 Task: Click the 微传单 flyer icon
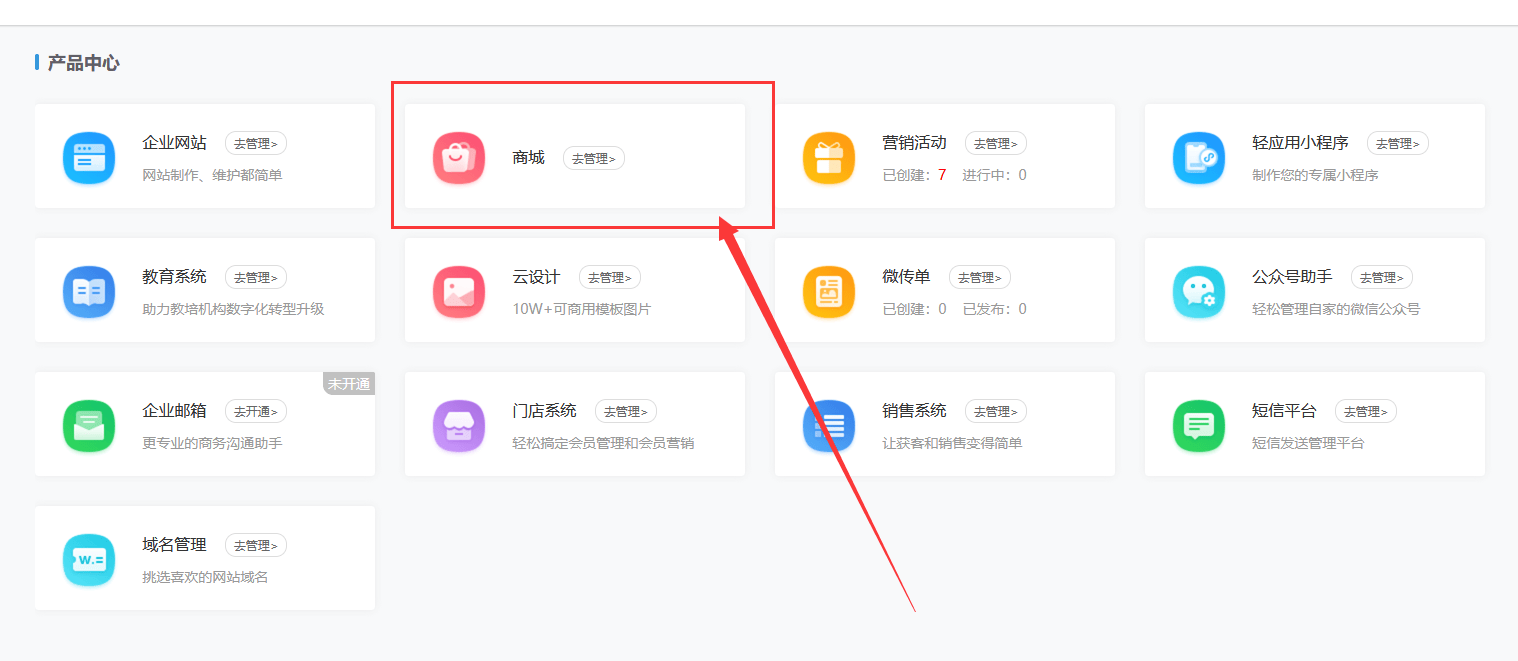coord(829,292)
